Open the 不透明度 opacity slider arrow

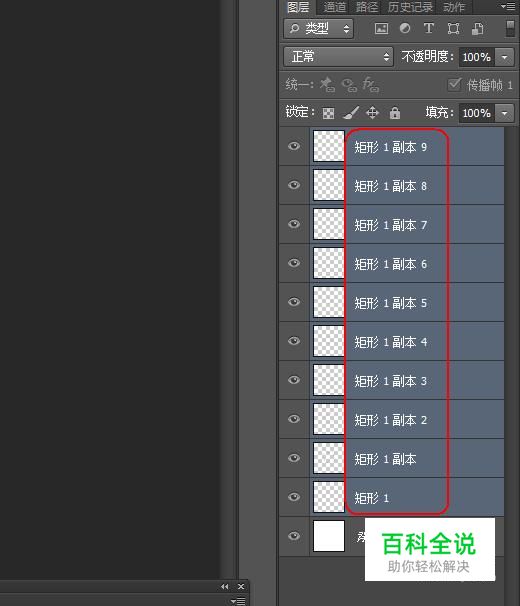coord(505,57)
